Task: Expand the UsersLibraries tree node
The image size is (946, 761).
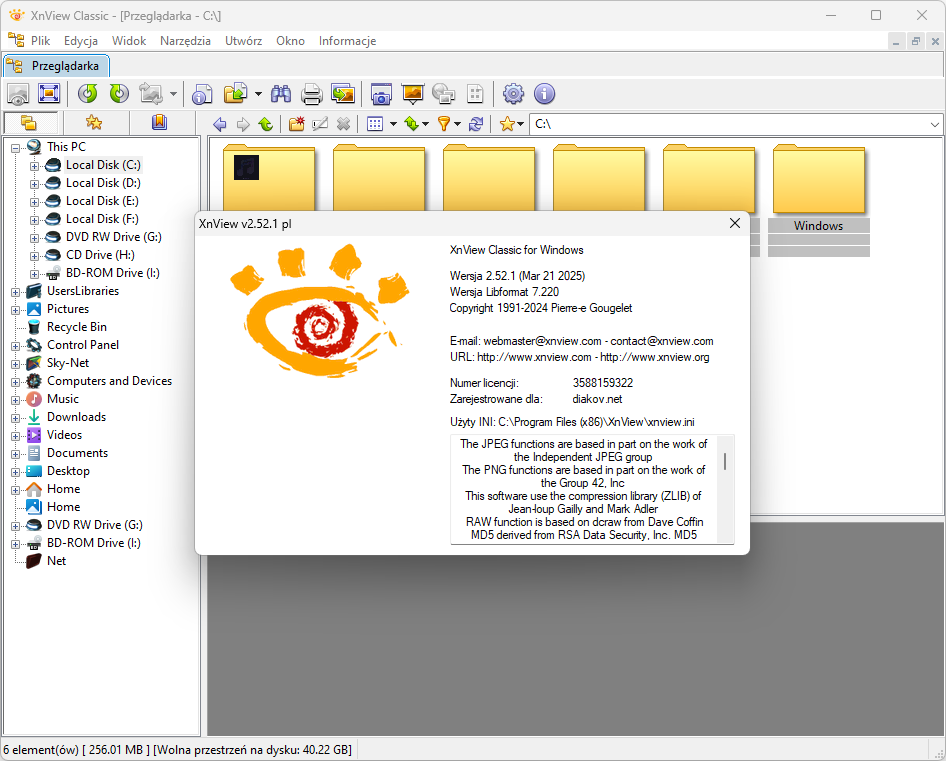Action: pos(16,292)
